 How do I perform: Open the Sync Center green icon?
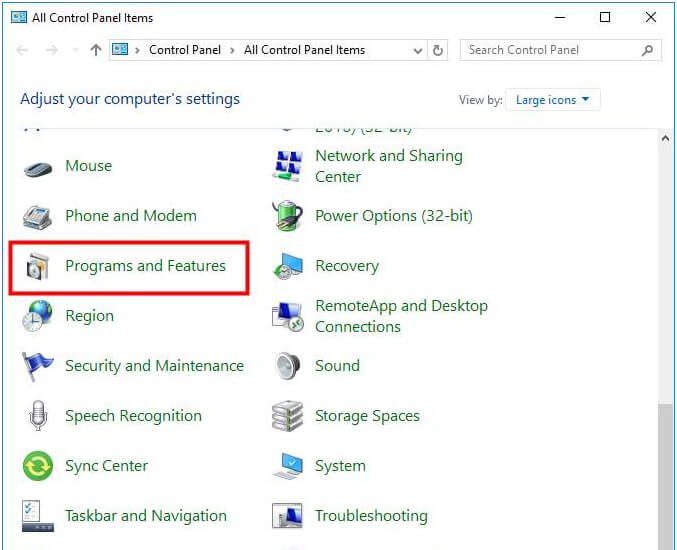point(38,466)
